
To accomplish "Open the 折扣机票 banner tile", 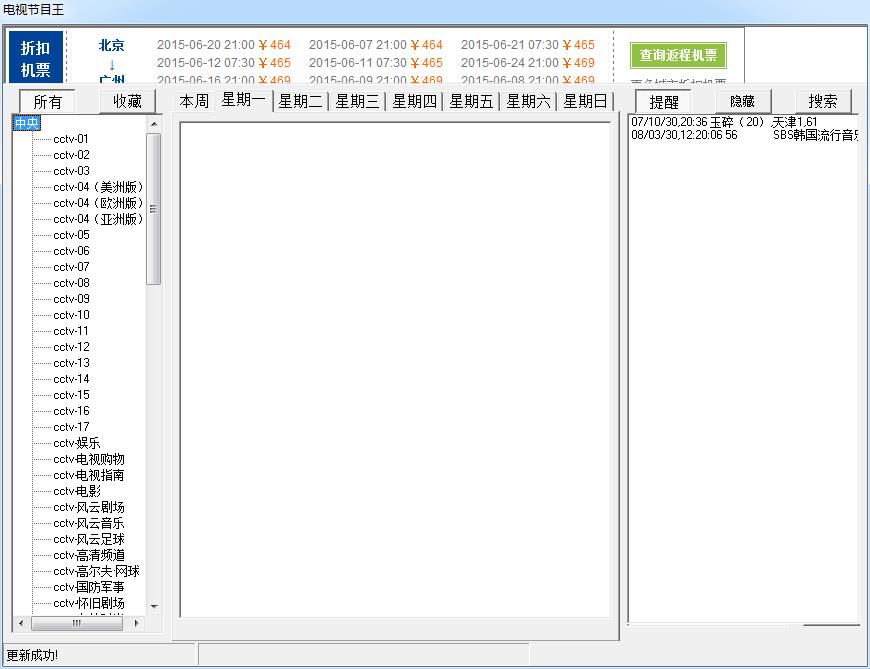I will (36, 59).
